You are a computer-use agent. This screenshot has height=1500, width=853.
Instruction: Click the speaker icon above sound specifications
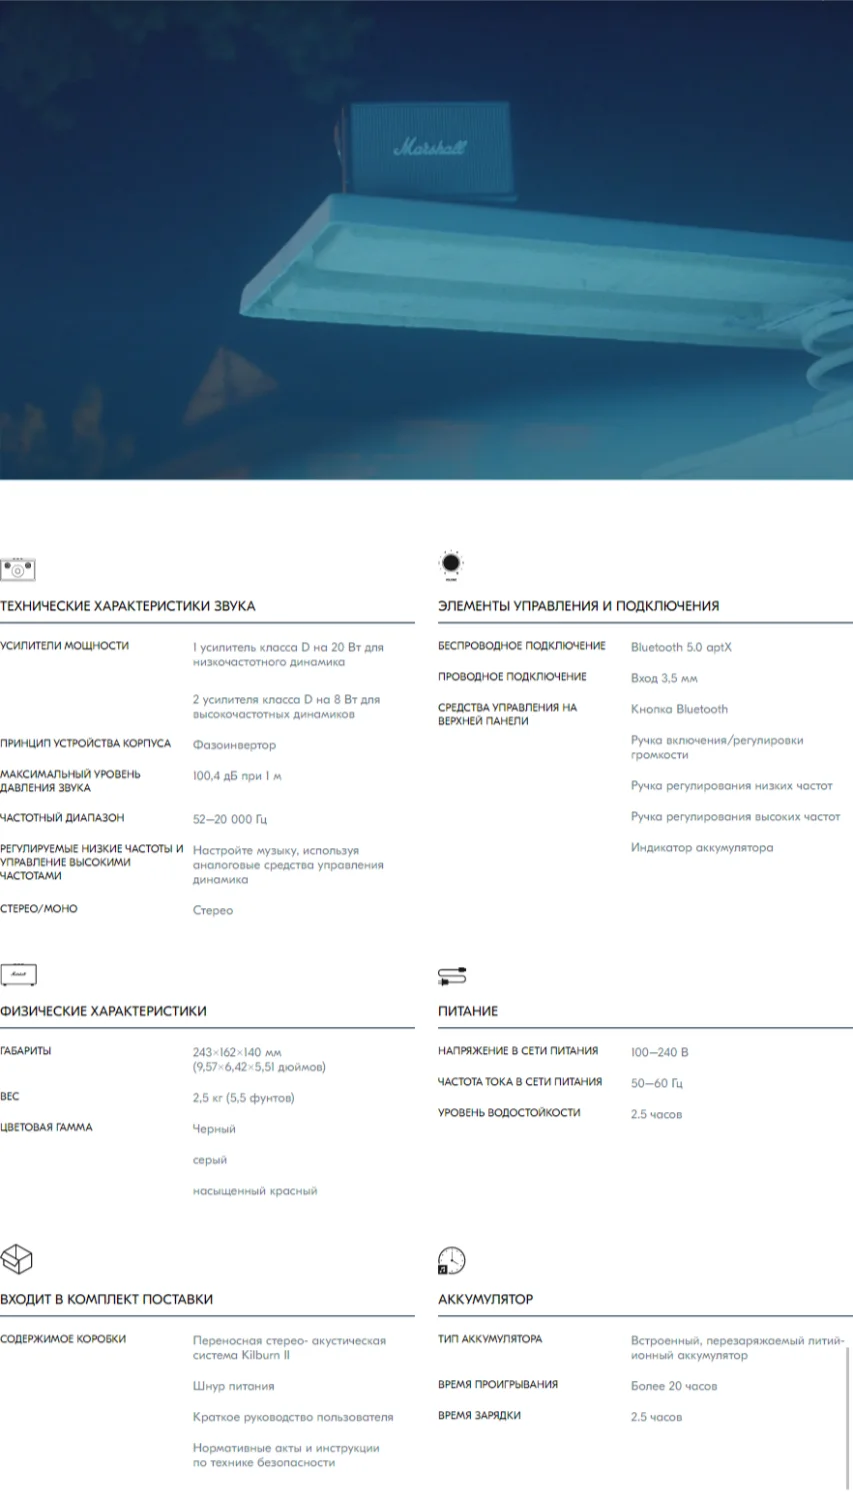[18, 570]
